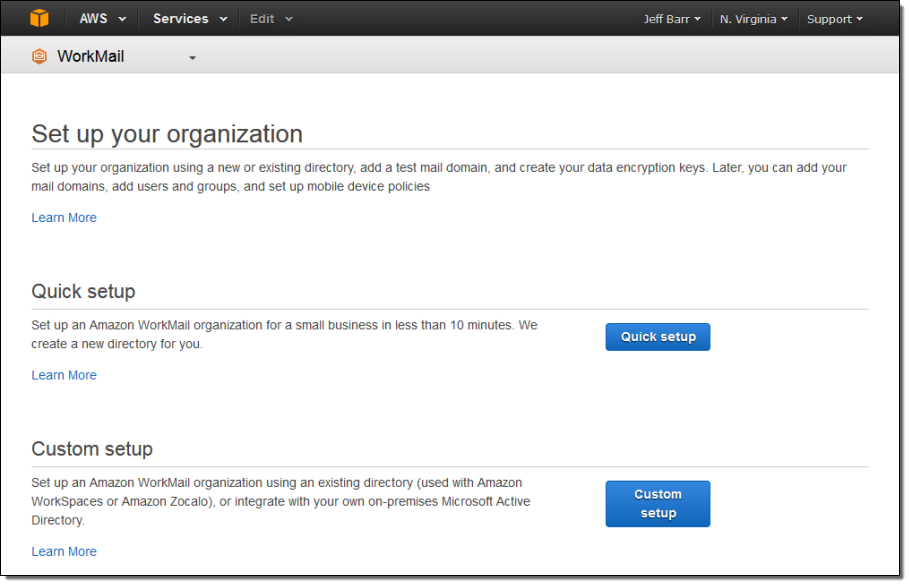Open the Services menu
The width and height of the screenshot is (910, 586).
(189, 19)
